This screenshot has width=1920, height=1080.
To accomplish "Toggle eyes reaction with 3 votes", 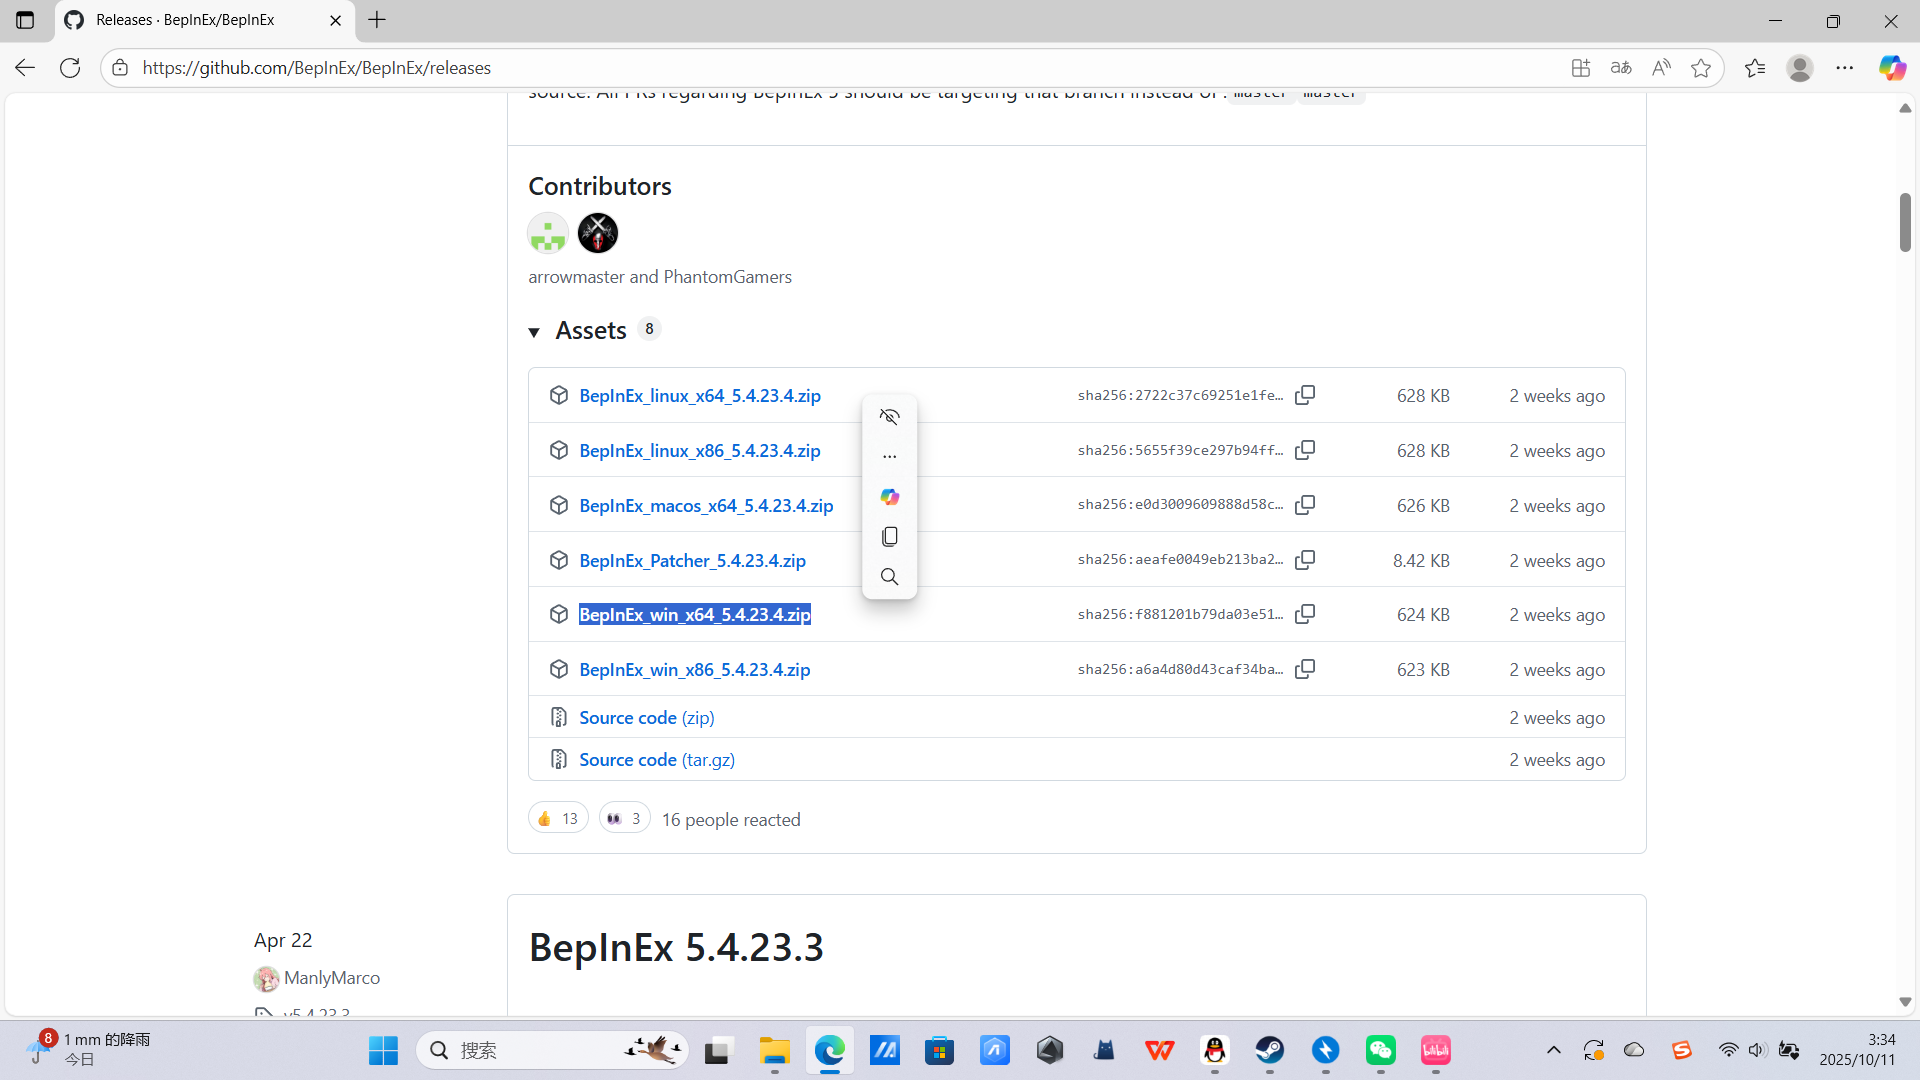I will 624,818.
